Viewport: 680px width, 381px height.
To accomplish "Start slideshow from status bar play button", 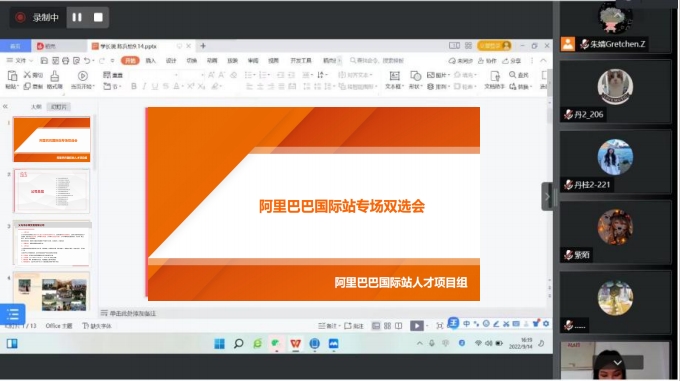I will tap(416, 326).
